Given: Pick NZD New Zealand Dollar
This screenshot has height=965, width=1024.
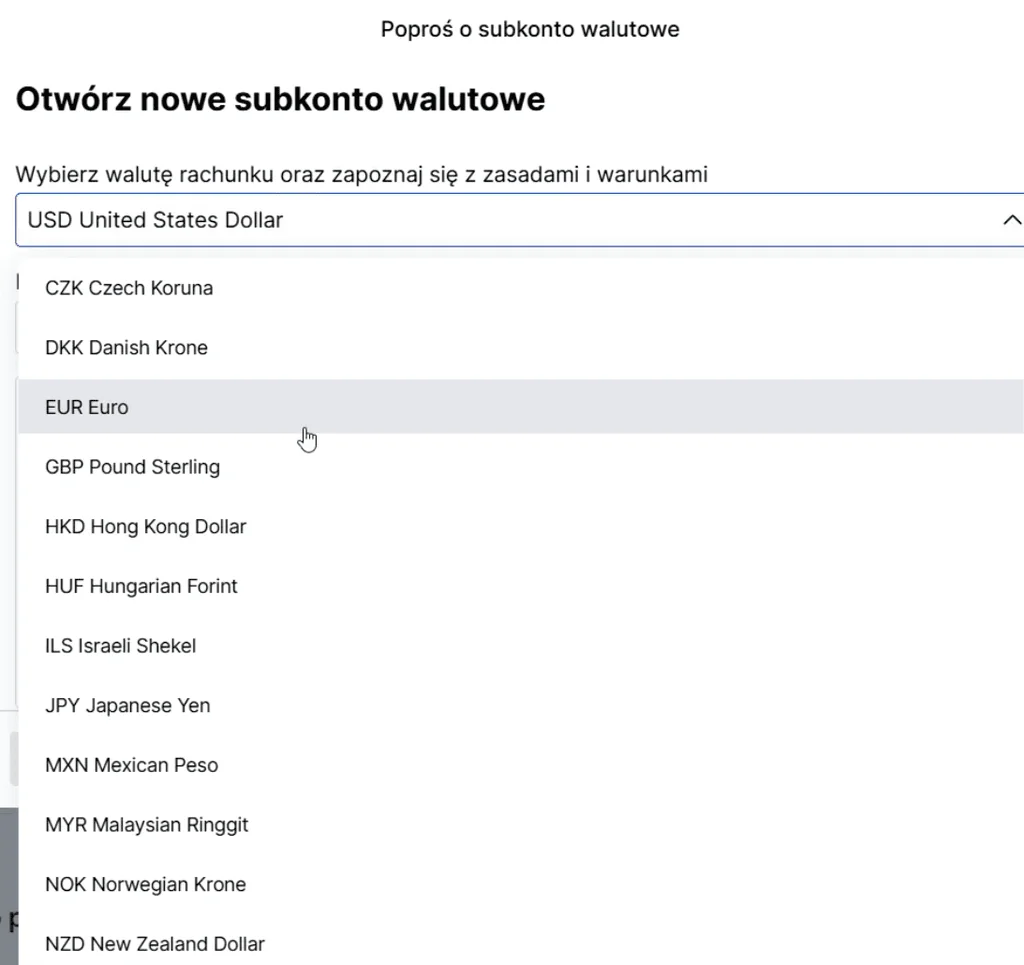Looking at the screenshot, I should [x=521, y=943].
